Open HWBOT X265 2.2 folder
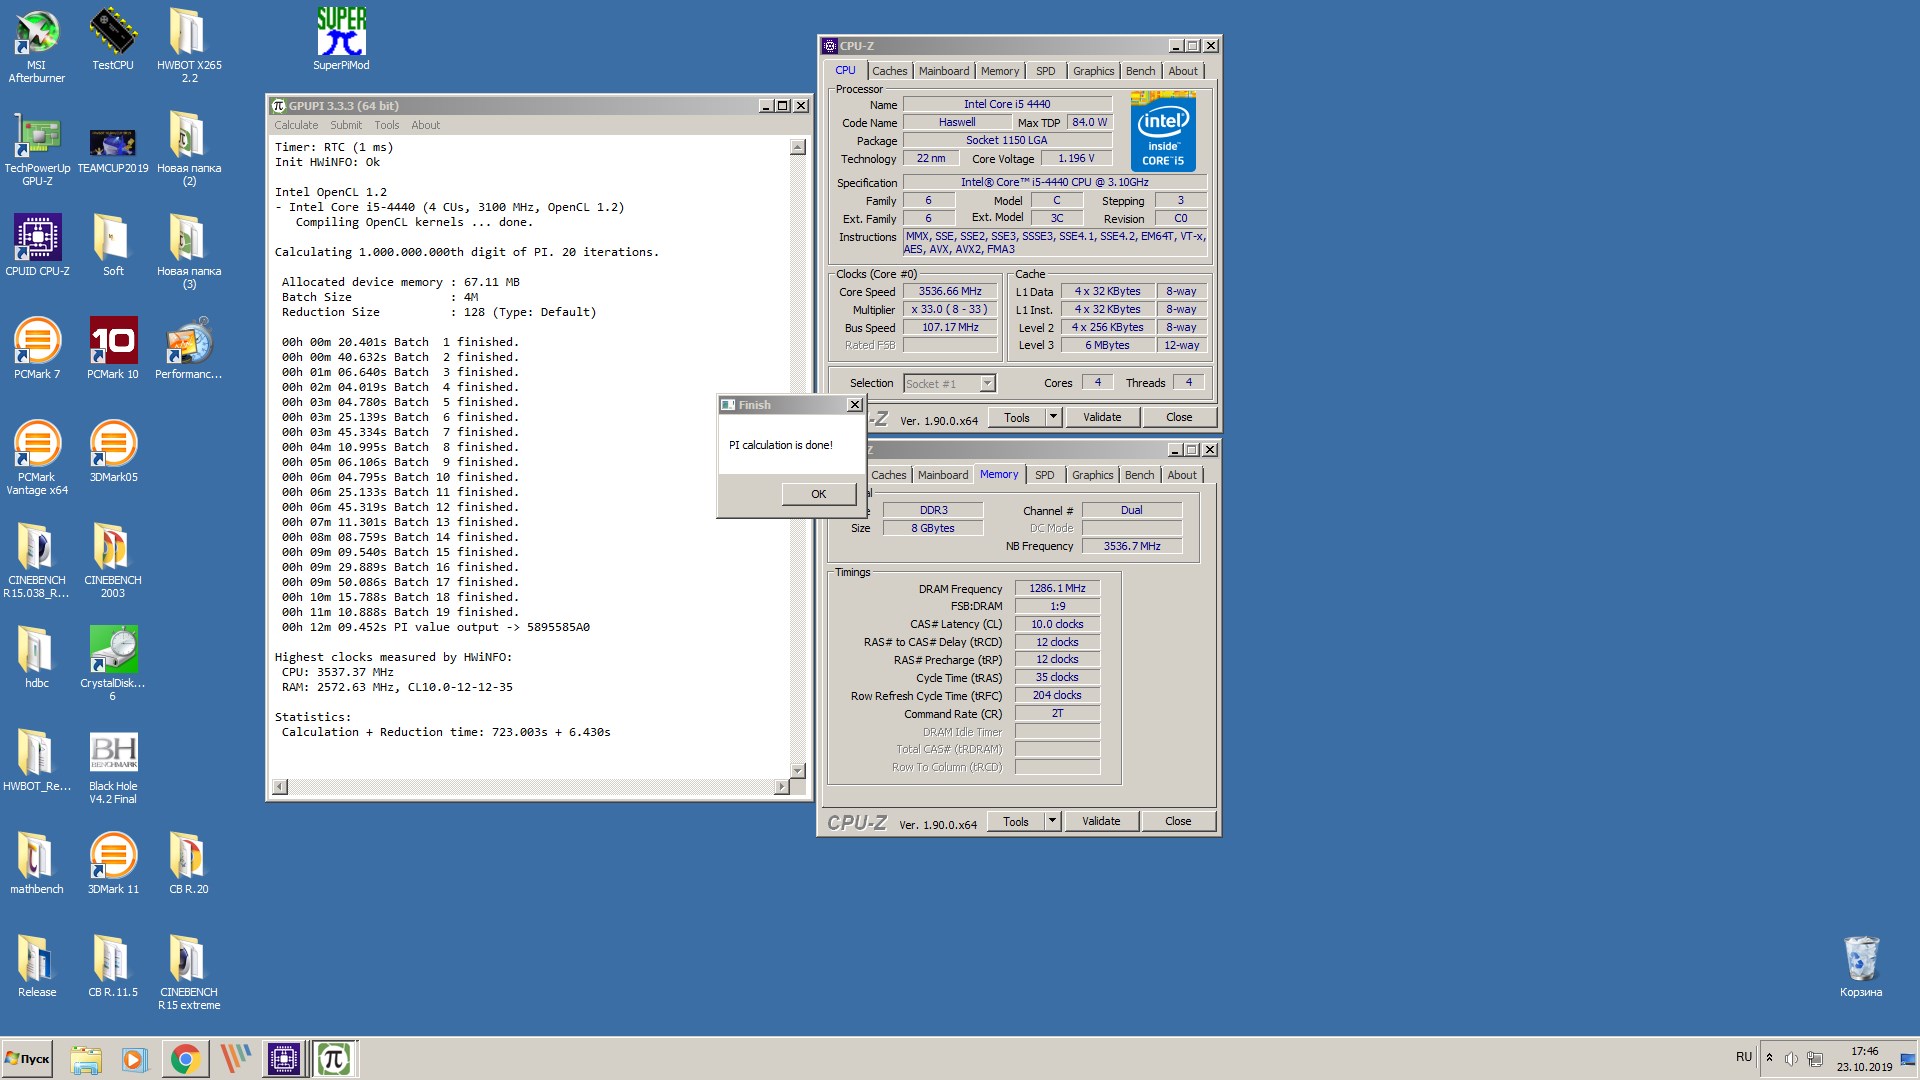Screen dimensions: 1920x1080 coord(189,45)
